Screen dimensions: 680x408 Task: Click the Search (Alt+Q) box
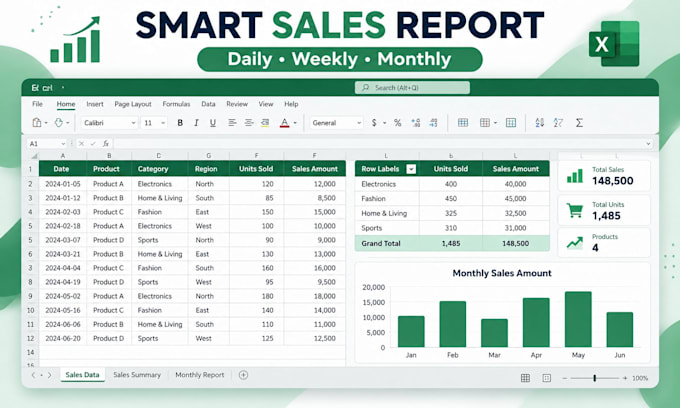[412, 88]
